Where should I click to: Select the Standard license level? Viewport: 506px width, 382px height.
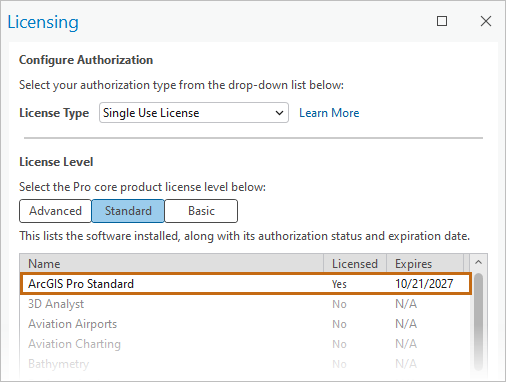tap(128, 211)
